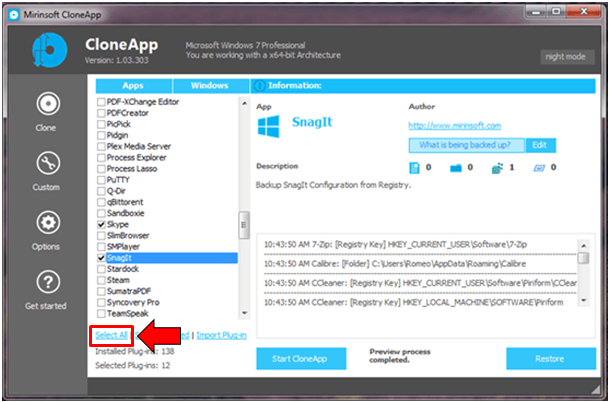Select the Stardock list row
This screenshot has width=609, height=402.
pos(167,269)
